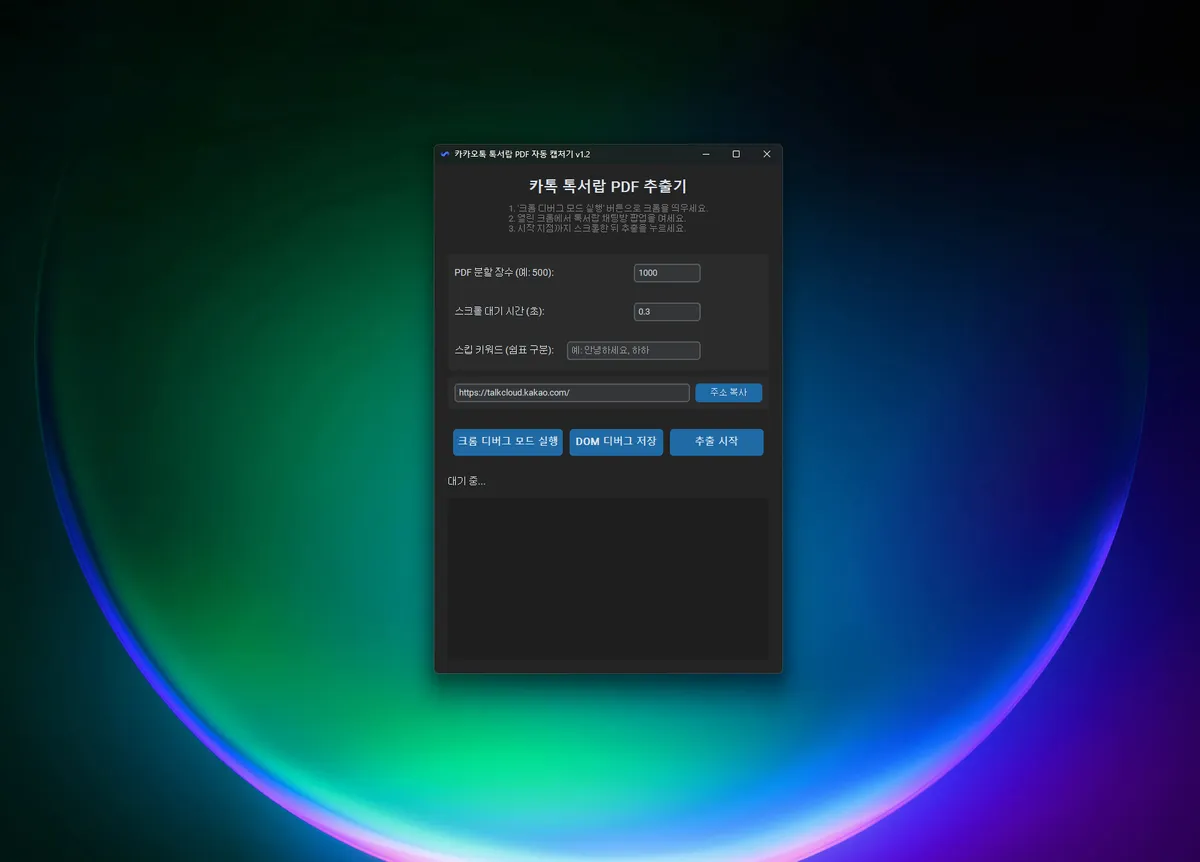Copy the address with '주소 복사' button

[x=729, y=393]
